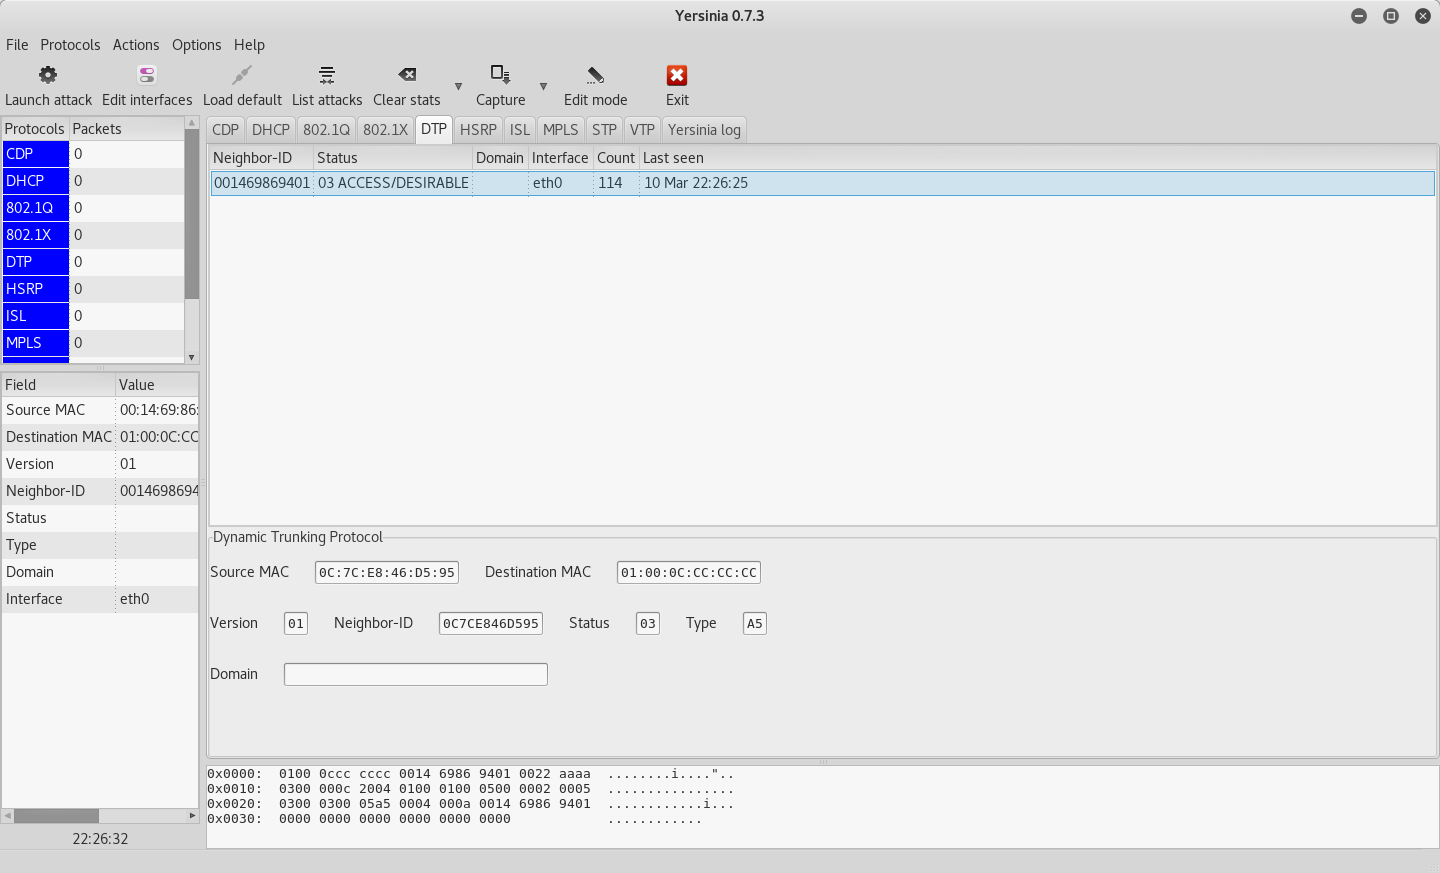1440x873 pixels.
Task: Switch to the ISL tab
Action: tap(520, 130)
